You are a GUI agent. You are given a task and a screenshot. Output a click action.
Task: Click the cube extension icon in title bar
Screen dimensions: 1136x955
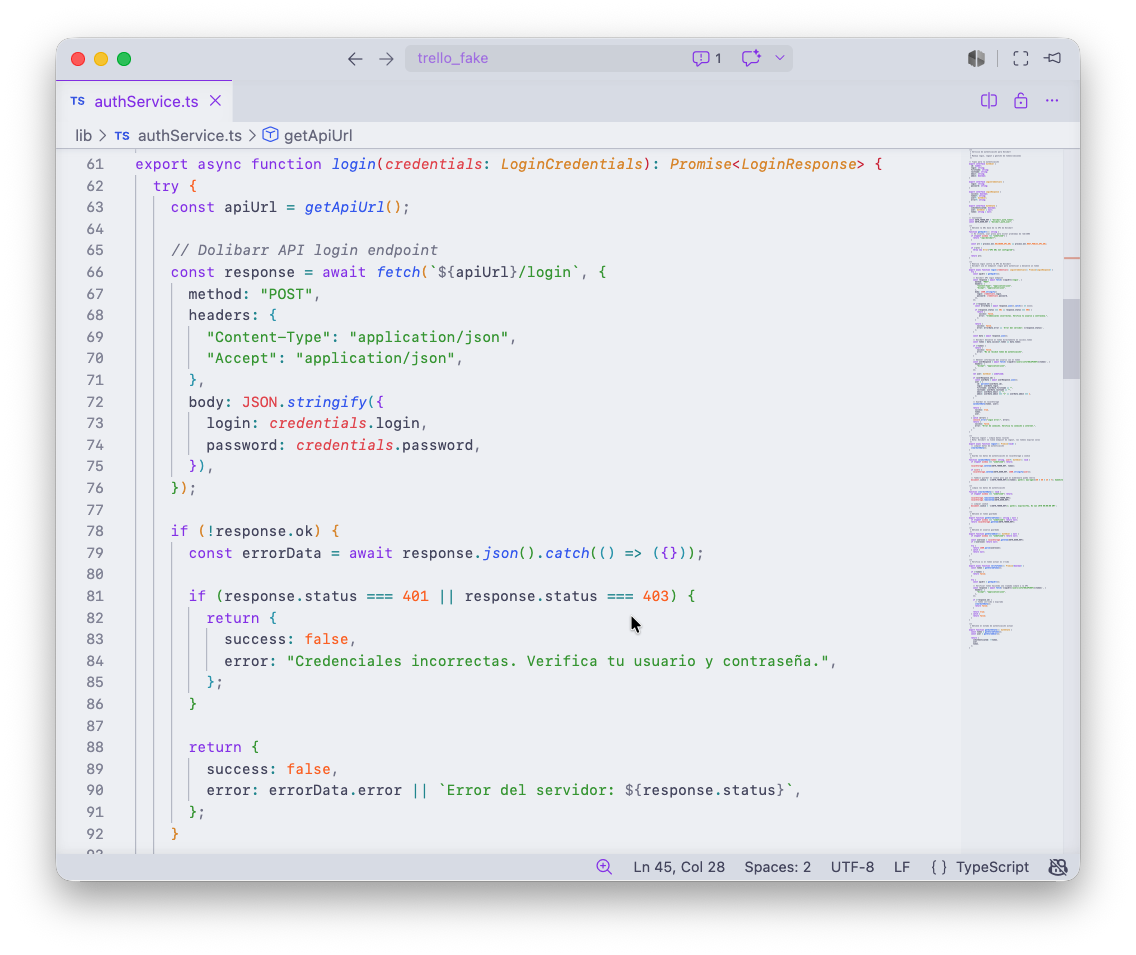pyautogui.click(x=976, y=59)
